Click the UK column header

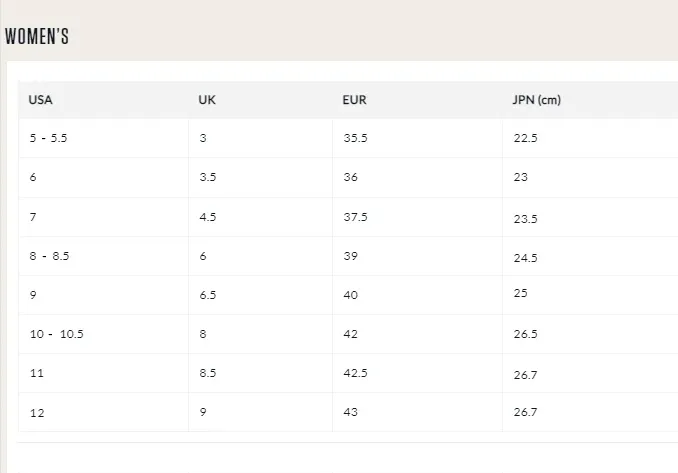pyautogui.click(x=207, y=100)
